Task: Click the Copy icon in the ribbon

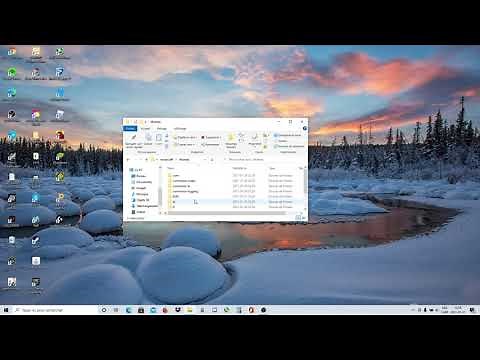Action: click(x=148, y=138)
